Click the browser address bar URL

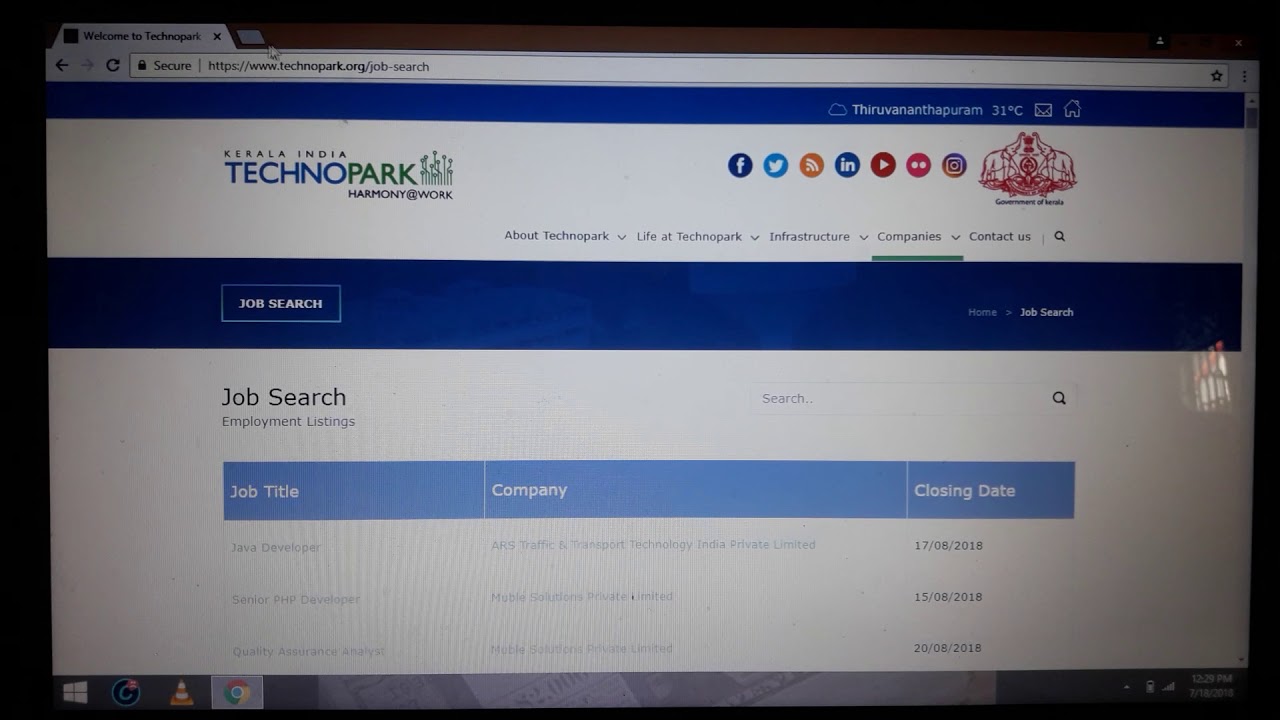[318, 66]
